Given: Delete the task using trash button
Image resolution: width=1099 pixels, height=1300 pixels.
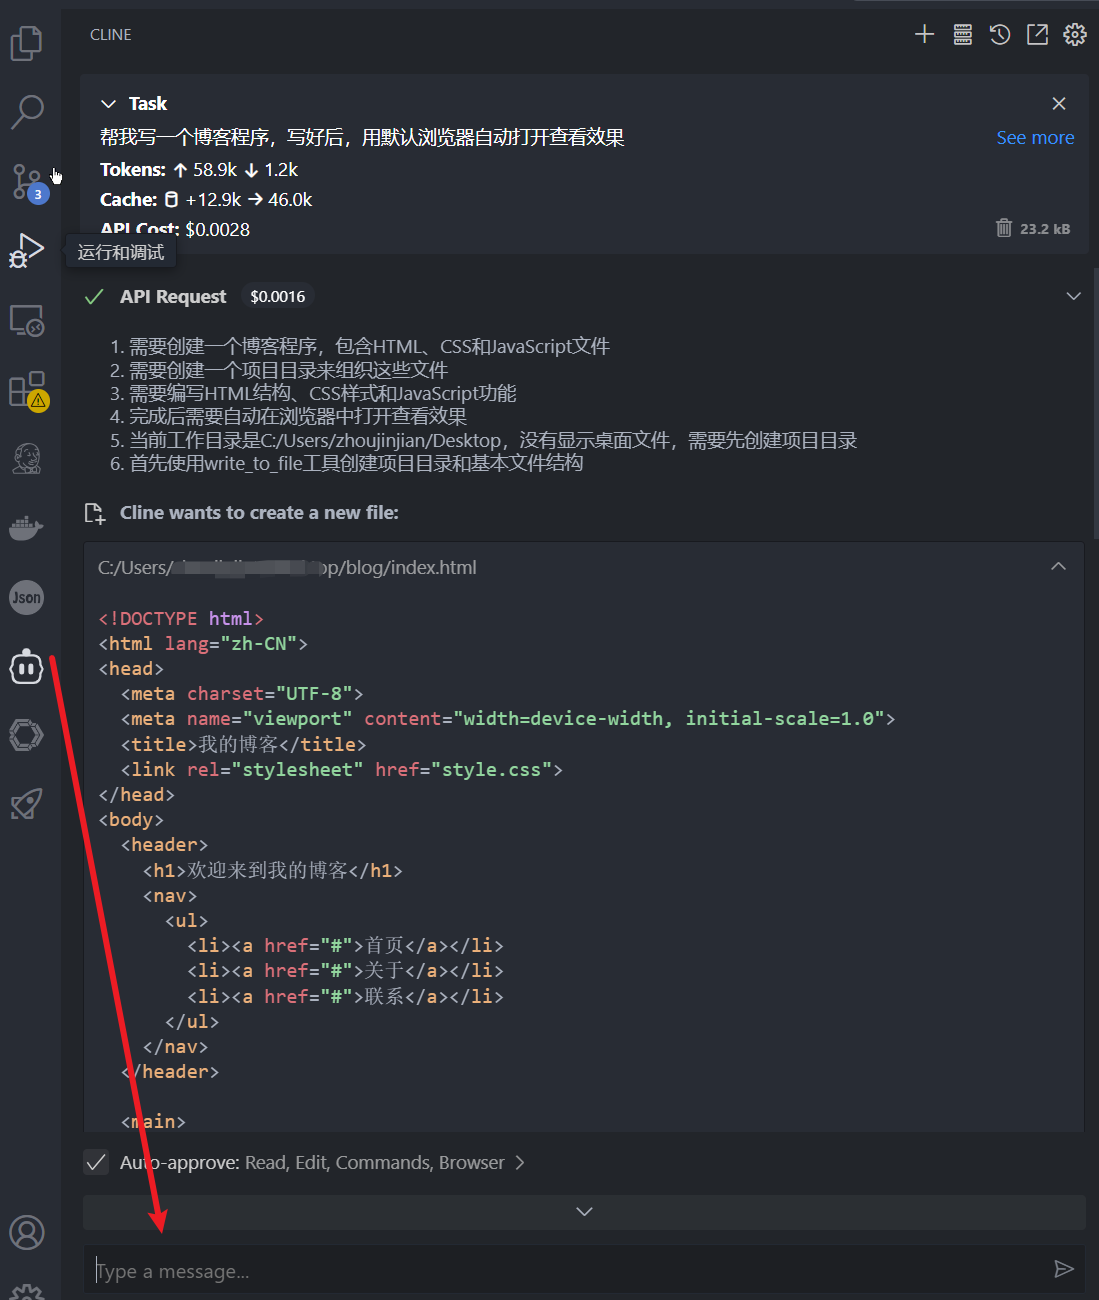Looking at the screenshot, I should tap(1004, 228).
